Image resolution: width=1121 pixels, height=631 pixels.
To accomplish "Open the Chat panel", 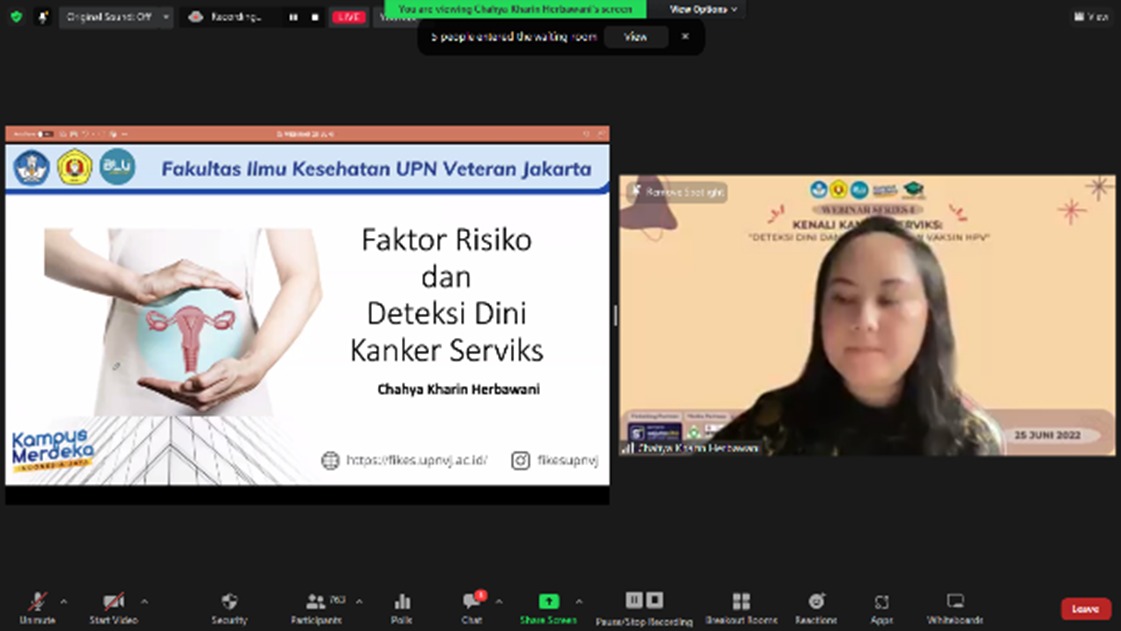I will point(471,607).
